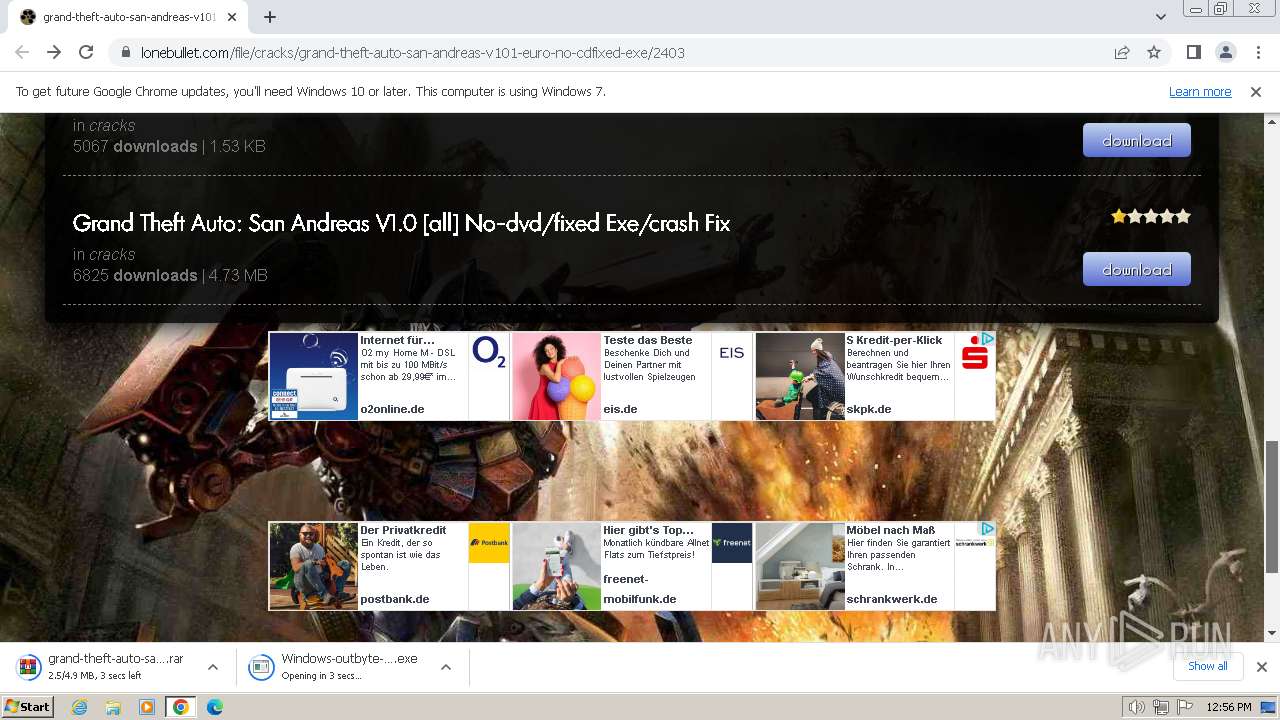Close the downloads bar
The image size is (1280, 720).
[1261, 667]
